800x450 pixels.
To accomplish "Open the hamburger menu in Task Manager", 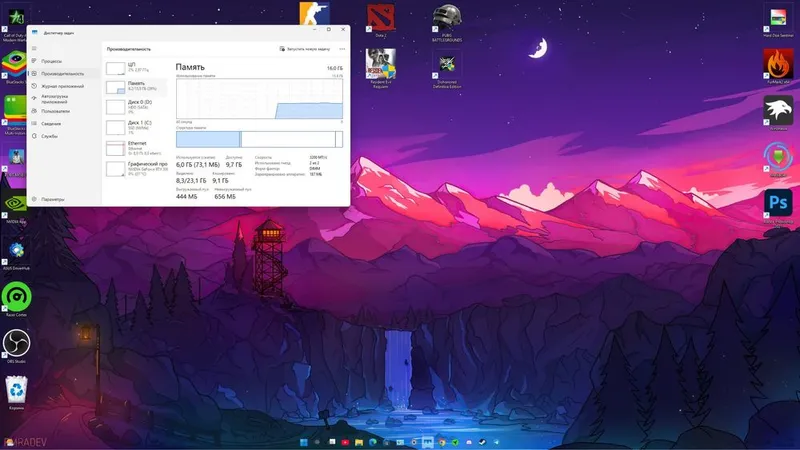I will click(x=34, y=48).
